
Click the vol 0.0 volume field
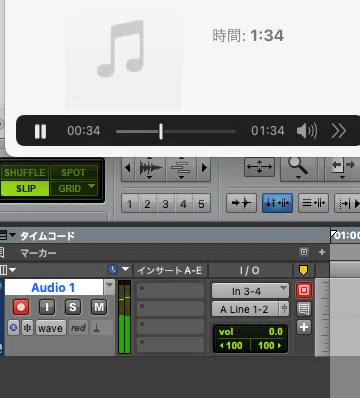[x=250, y=332]
